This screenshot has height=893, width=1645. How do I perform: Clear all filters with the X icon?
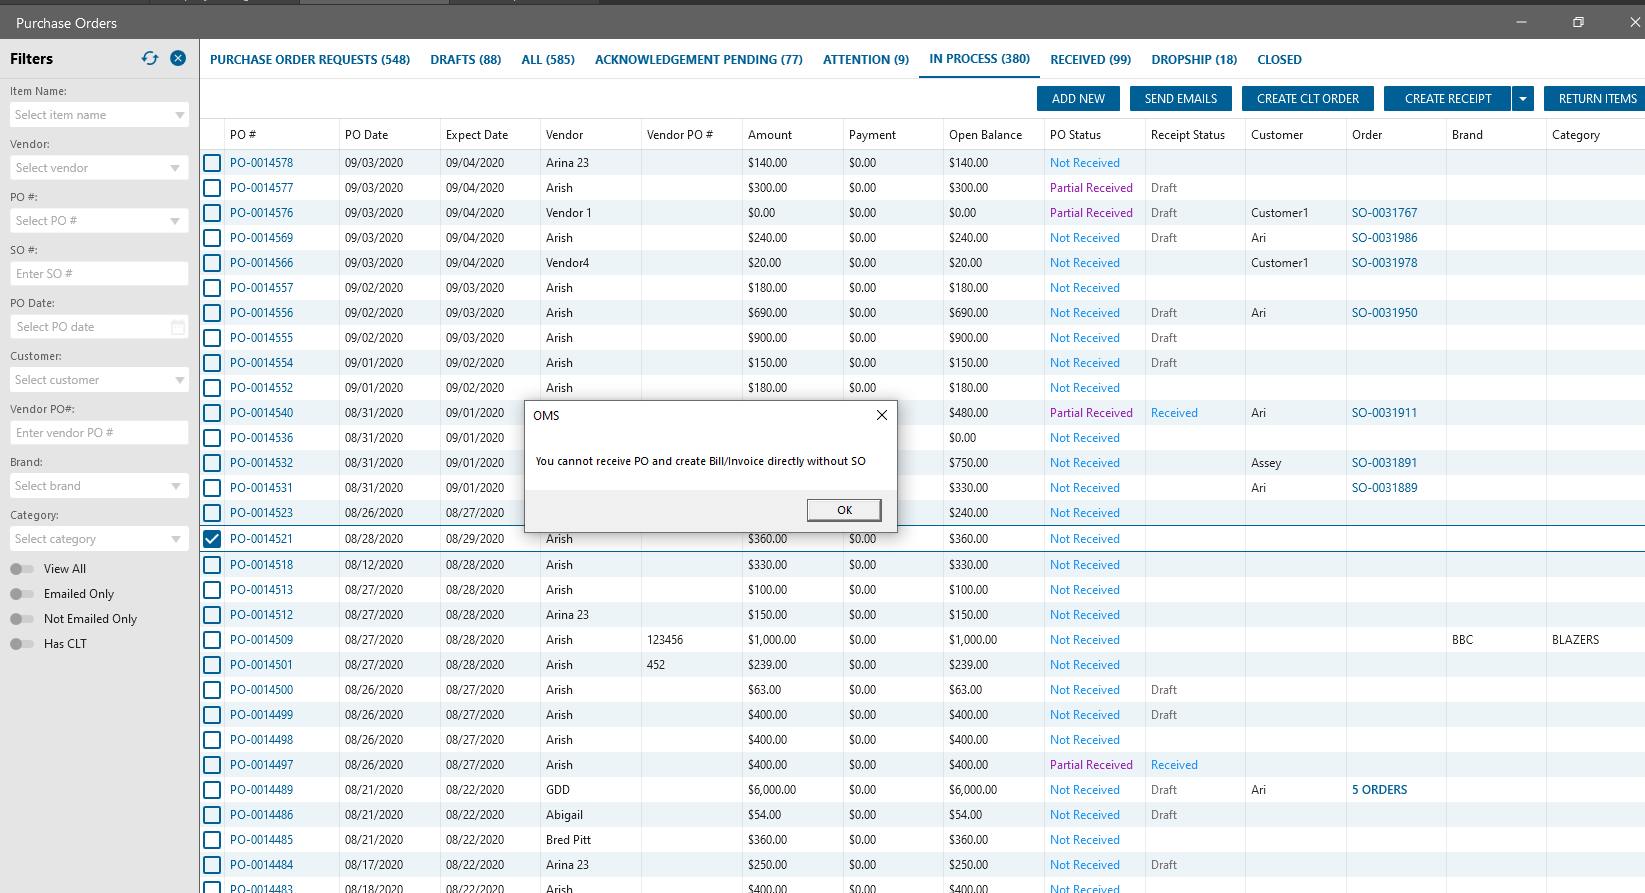point(178,58)
